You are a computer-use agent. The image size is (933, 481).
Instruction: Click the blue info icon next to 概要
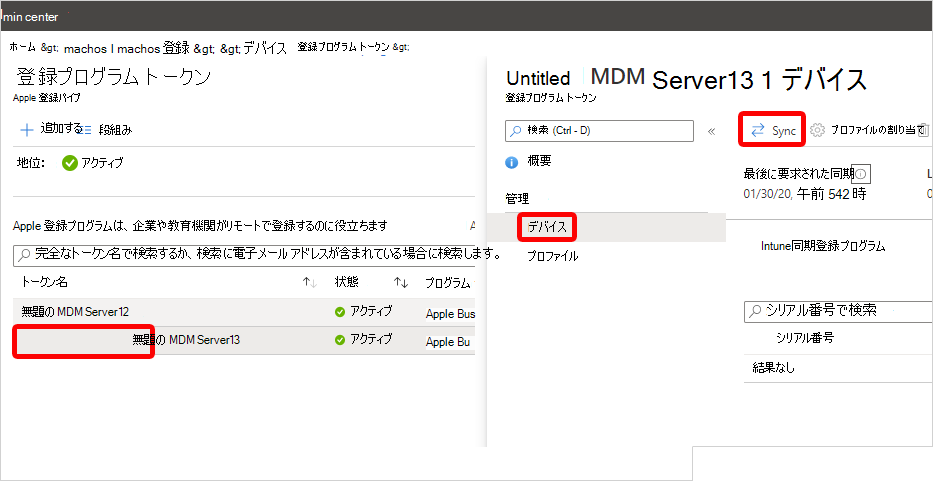click(x=512, y=163)
